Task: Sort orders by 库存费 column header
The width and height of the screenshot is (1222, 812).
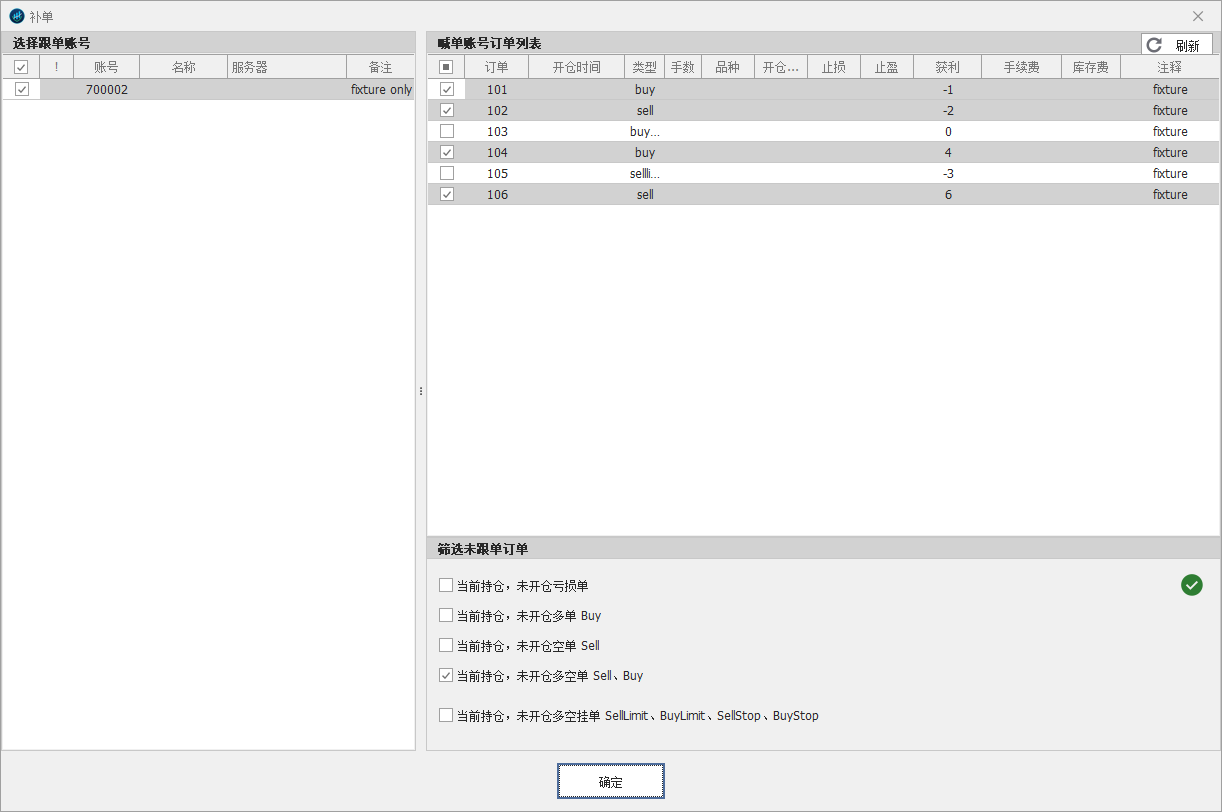Action: (x=1091, y=67)
